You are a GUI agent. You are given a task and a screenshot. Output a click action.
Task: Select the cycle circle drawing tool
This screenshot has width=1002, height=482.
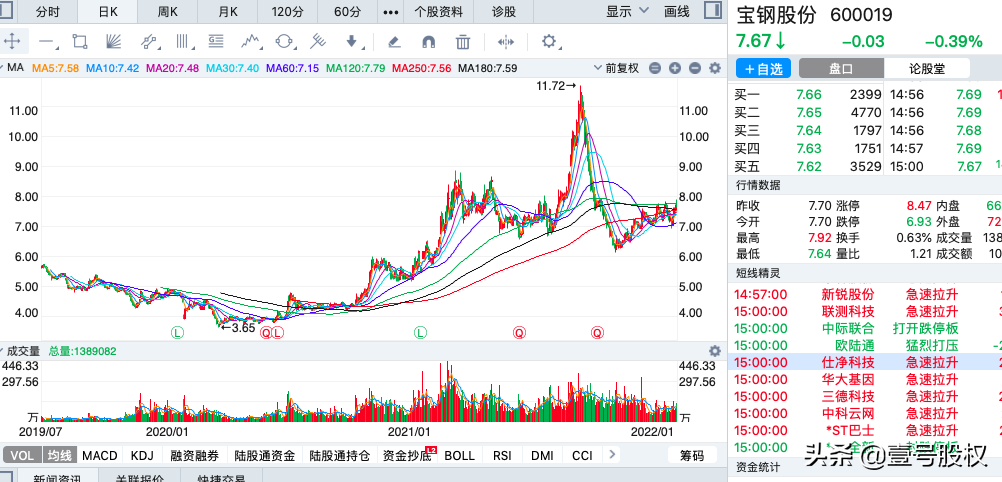click(x=284, y=42)
